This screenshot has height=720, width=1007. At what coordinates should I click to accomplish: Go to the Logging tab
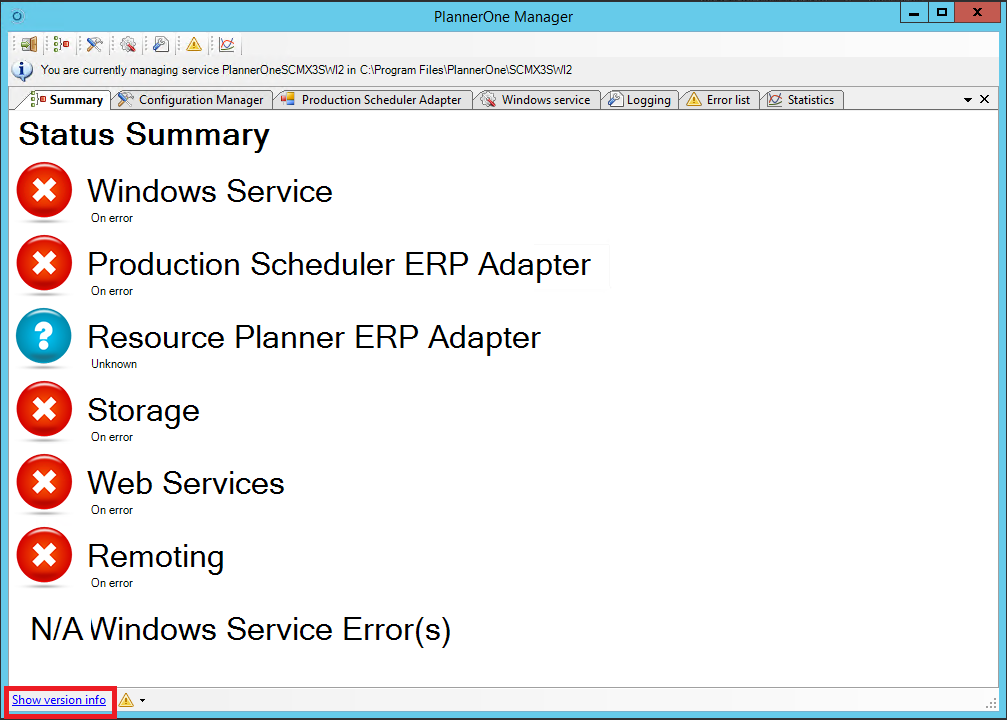(x=640, y=100)
